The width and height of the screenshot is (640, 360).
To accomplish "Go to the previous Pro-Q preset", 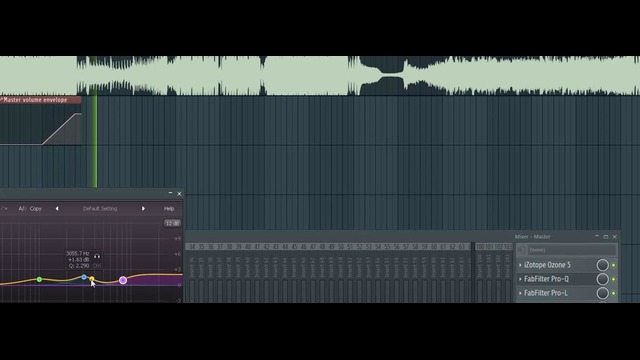I will pyautogui.click(x=57, y=209).
